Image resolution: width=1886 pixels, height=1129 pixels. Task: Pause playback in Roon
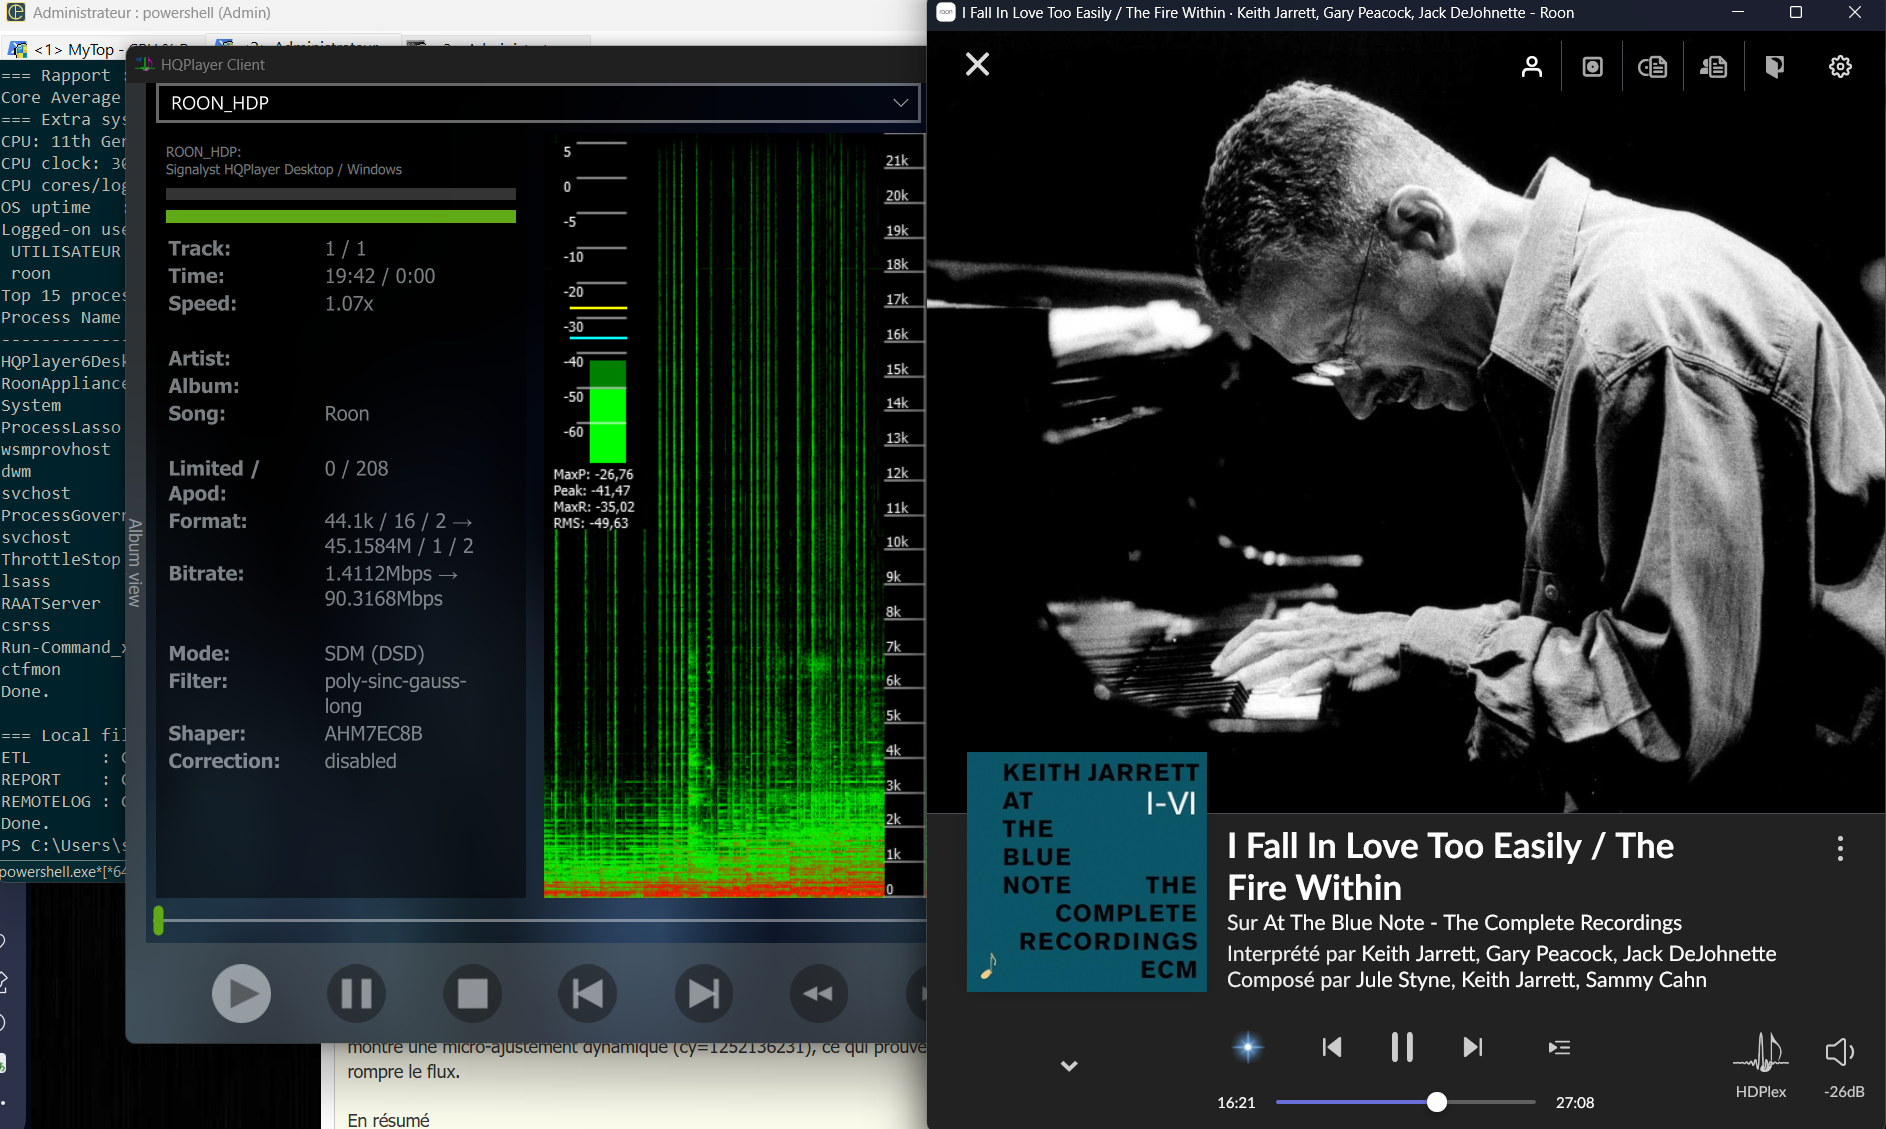[1402, 1047]
